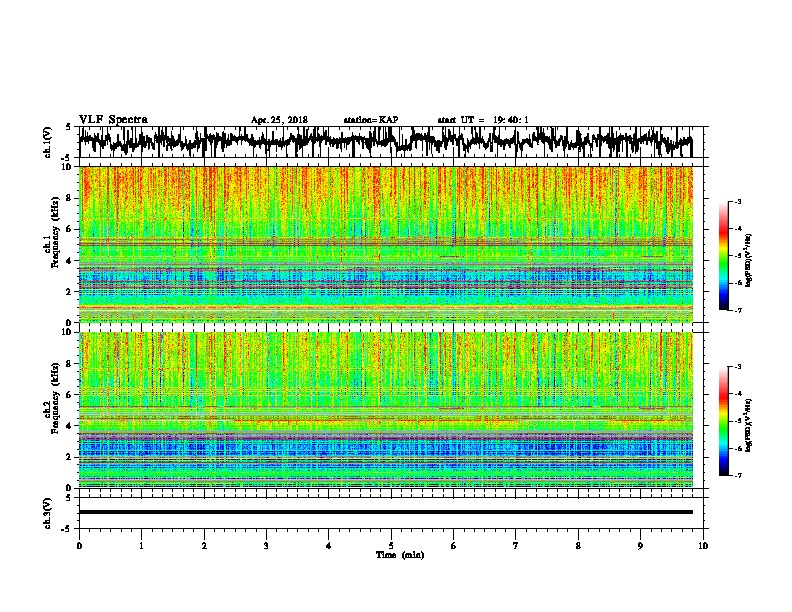Image resolution: width=792 pixels, height=612 pixels.
Task: Click the flat ch.3 signal line
Action: tap(385, 512)
